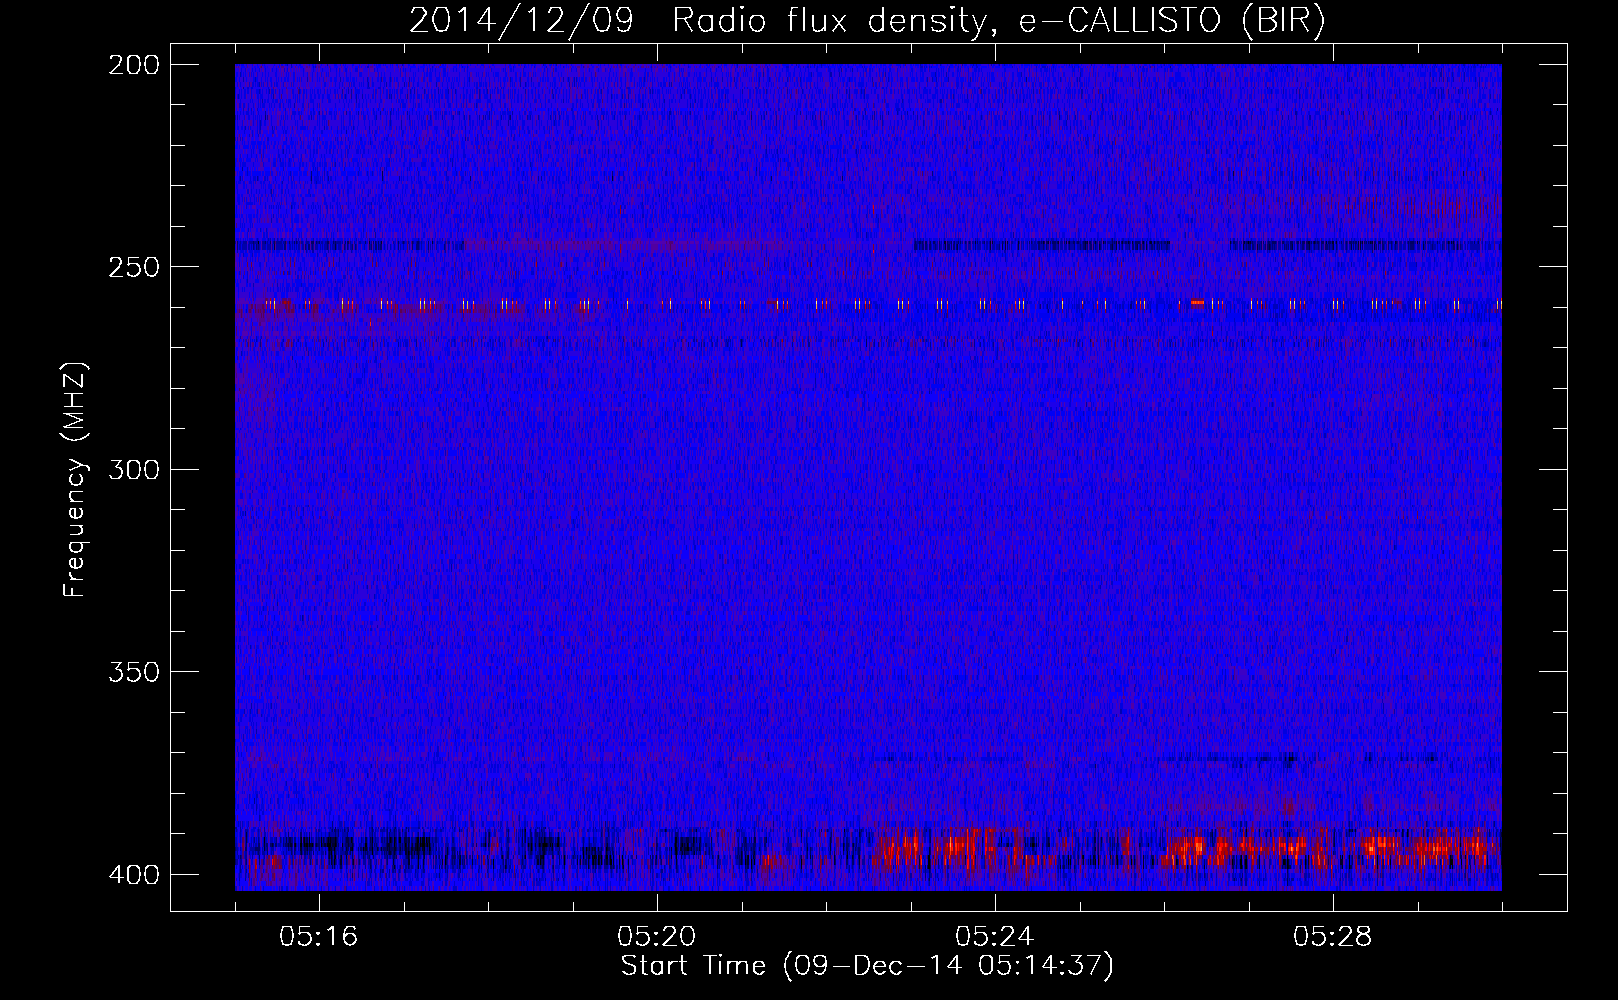Select the 350 frequency tick label
The width and height of the screenshot is (1618, 1000).
(133, 672)
